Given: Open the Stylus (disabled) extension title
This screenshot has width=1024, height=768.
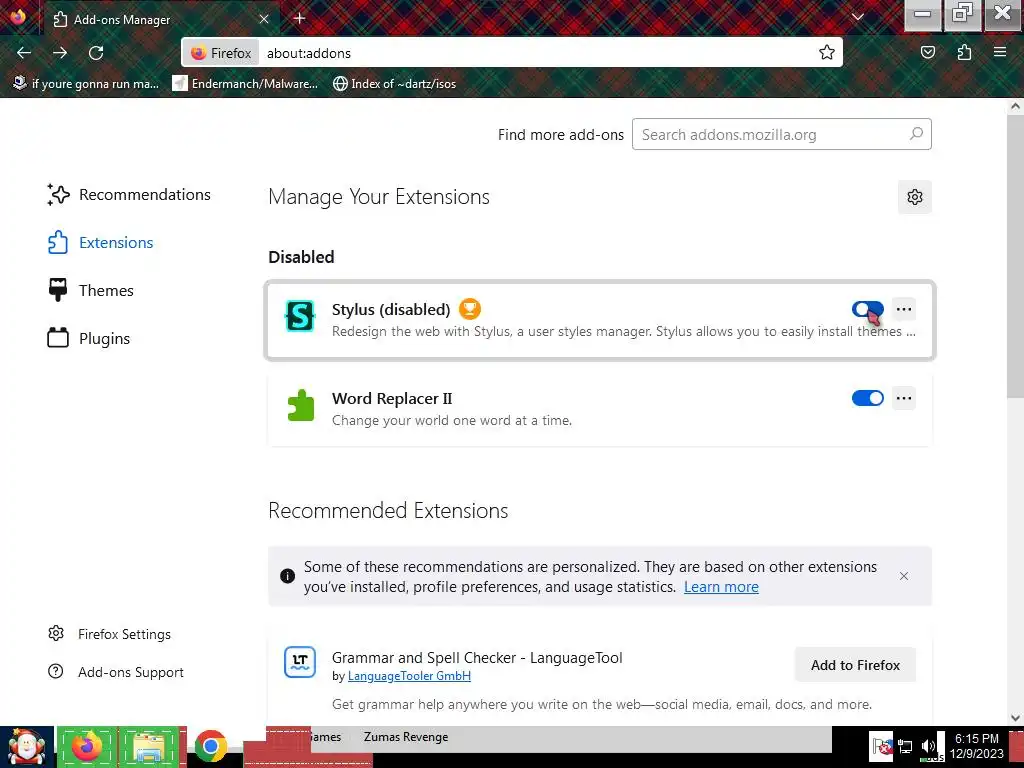Looking at the screenshot, I should click(391, 310).
